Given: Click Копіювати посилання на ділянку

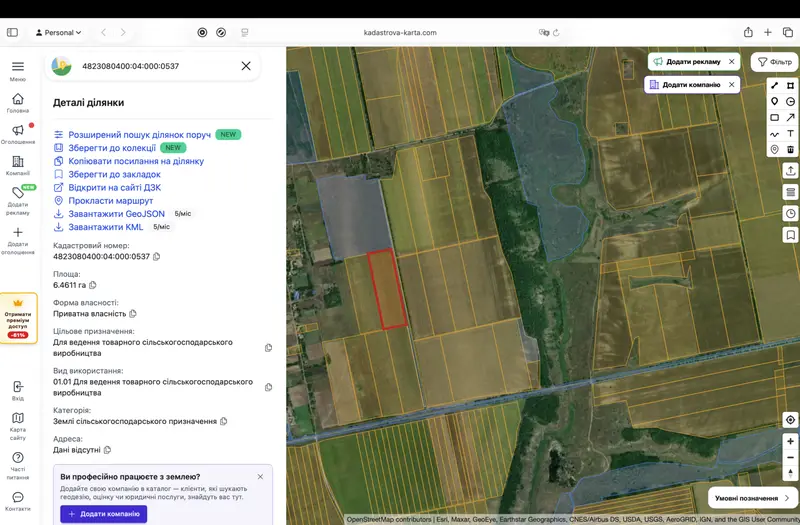Looking at the screenshot, I should click(136, 161).
